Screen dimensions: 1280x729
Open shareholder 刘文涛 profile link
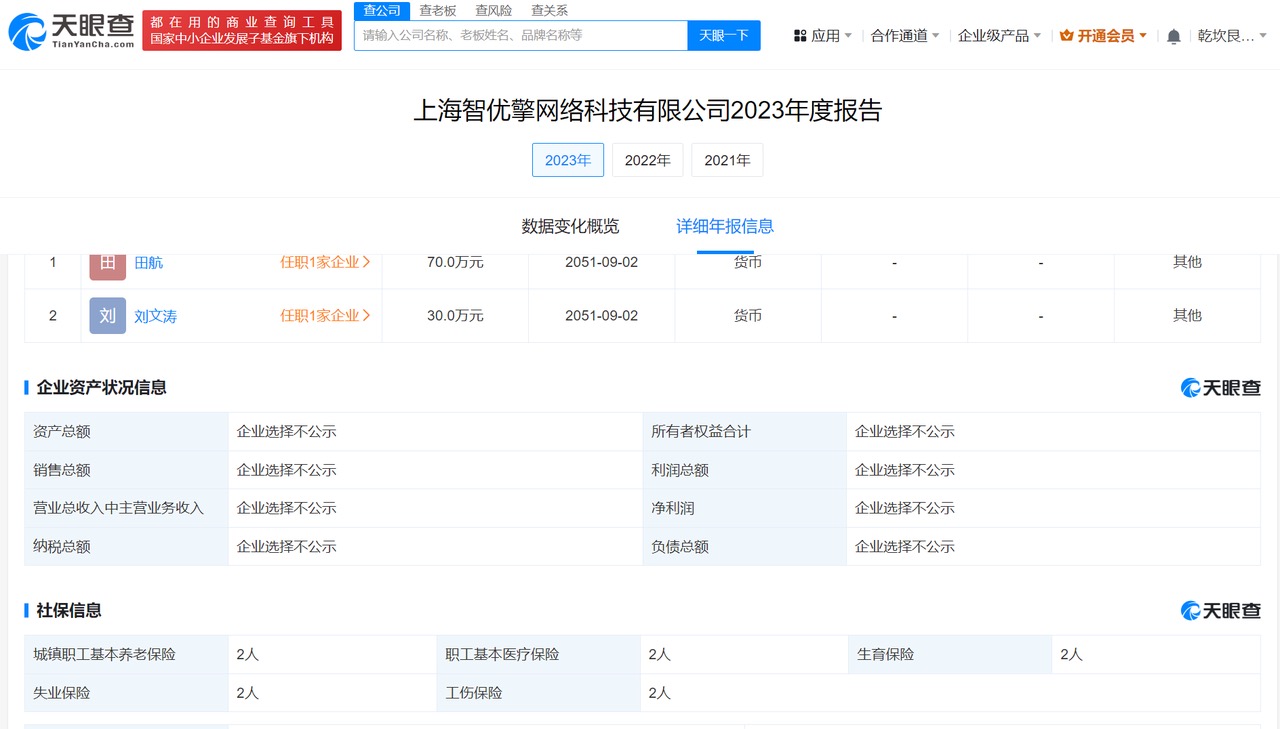point(155,316)
